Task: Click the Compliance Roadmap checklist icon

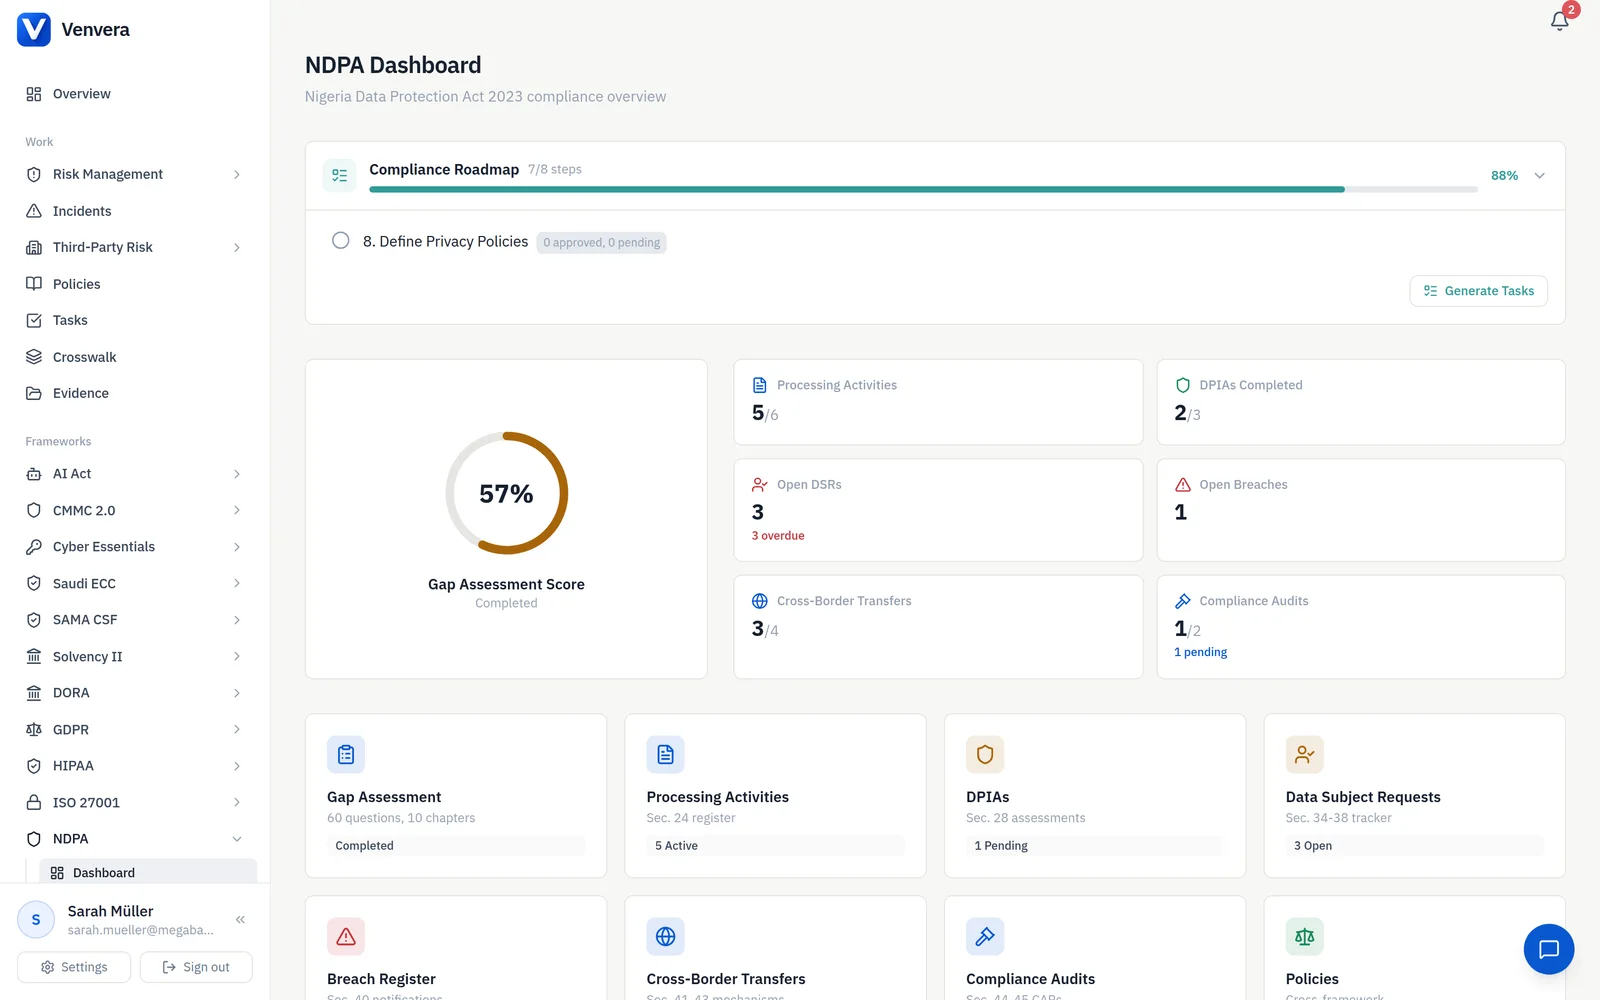Action: click(340, 175)
